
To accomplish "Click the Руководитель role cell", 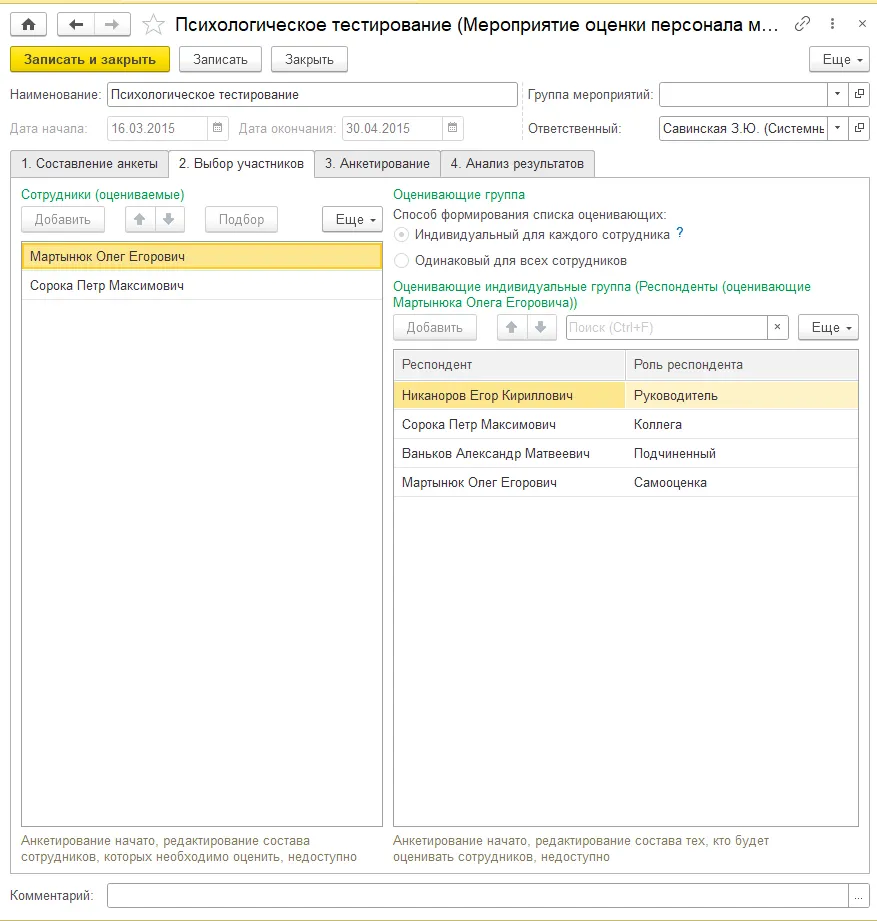I will (x=741, y=395).
